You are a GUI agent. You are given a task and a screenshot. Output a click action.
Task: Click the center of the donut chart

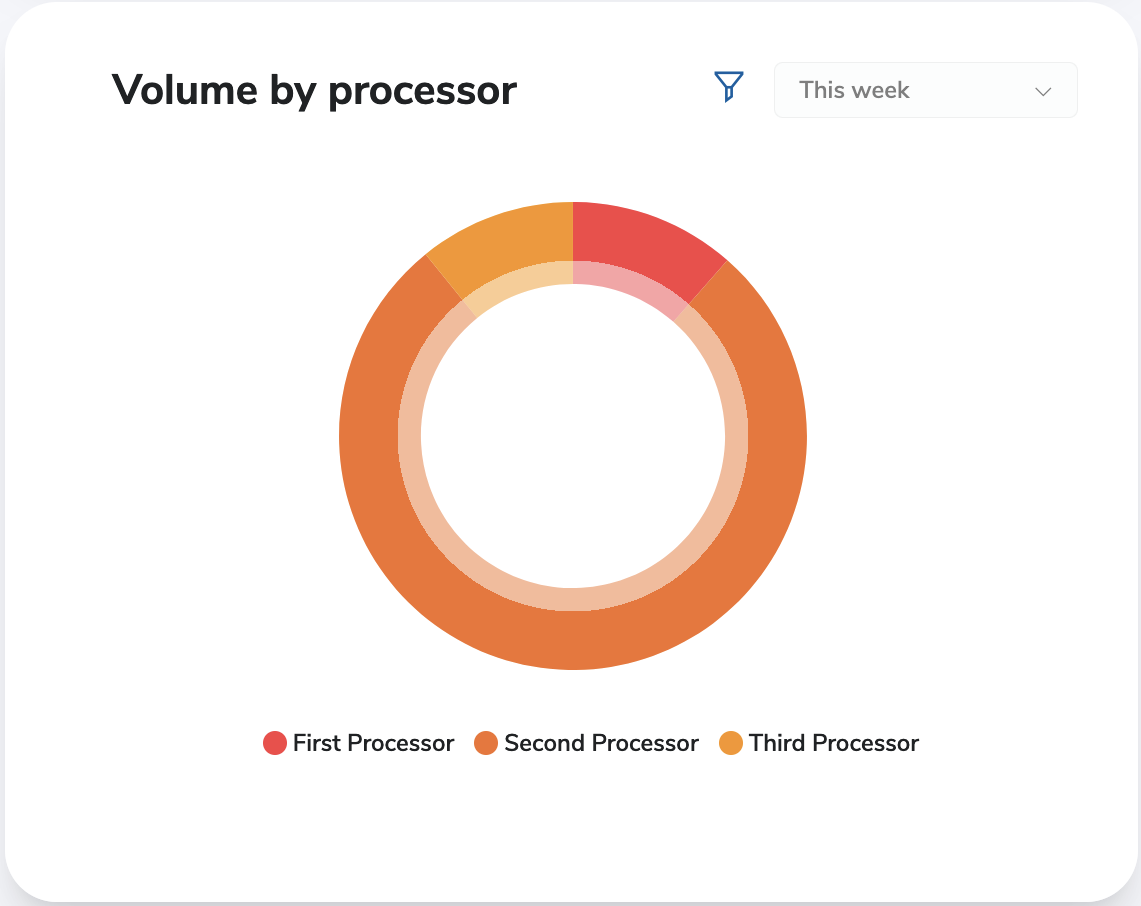coord(574,436)
